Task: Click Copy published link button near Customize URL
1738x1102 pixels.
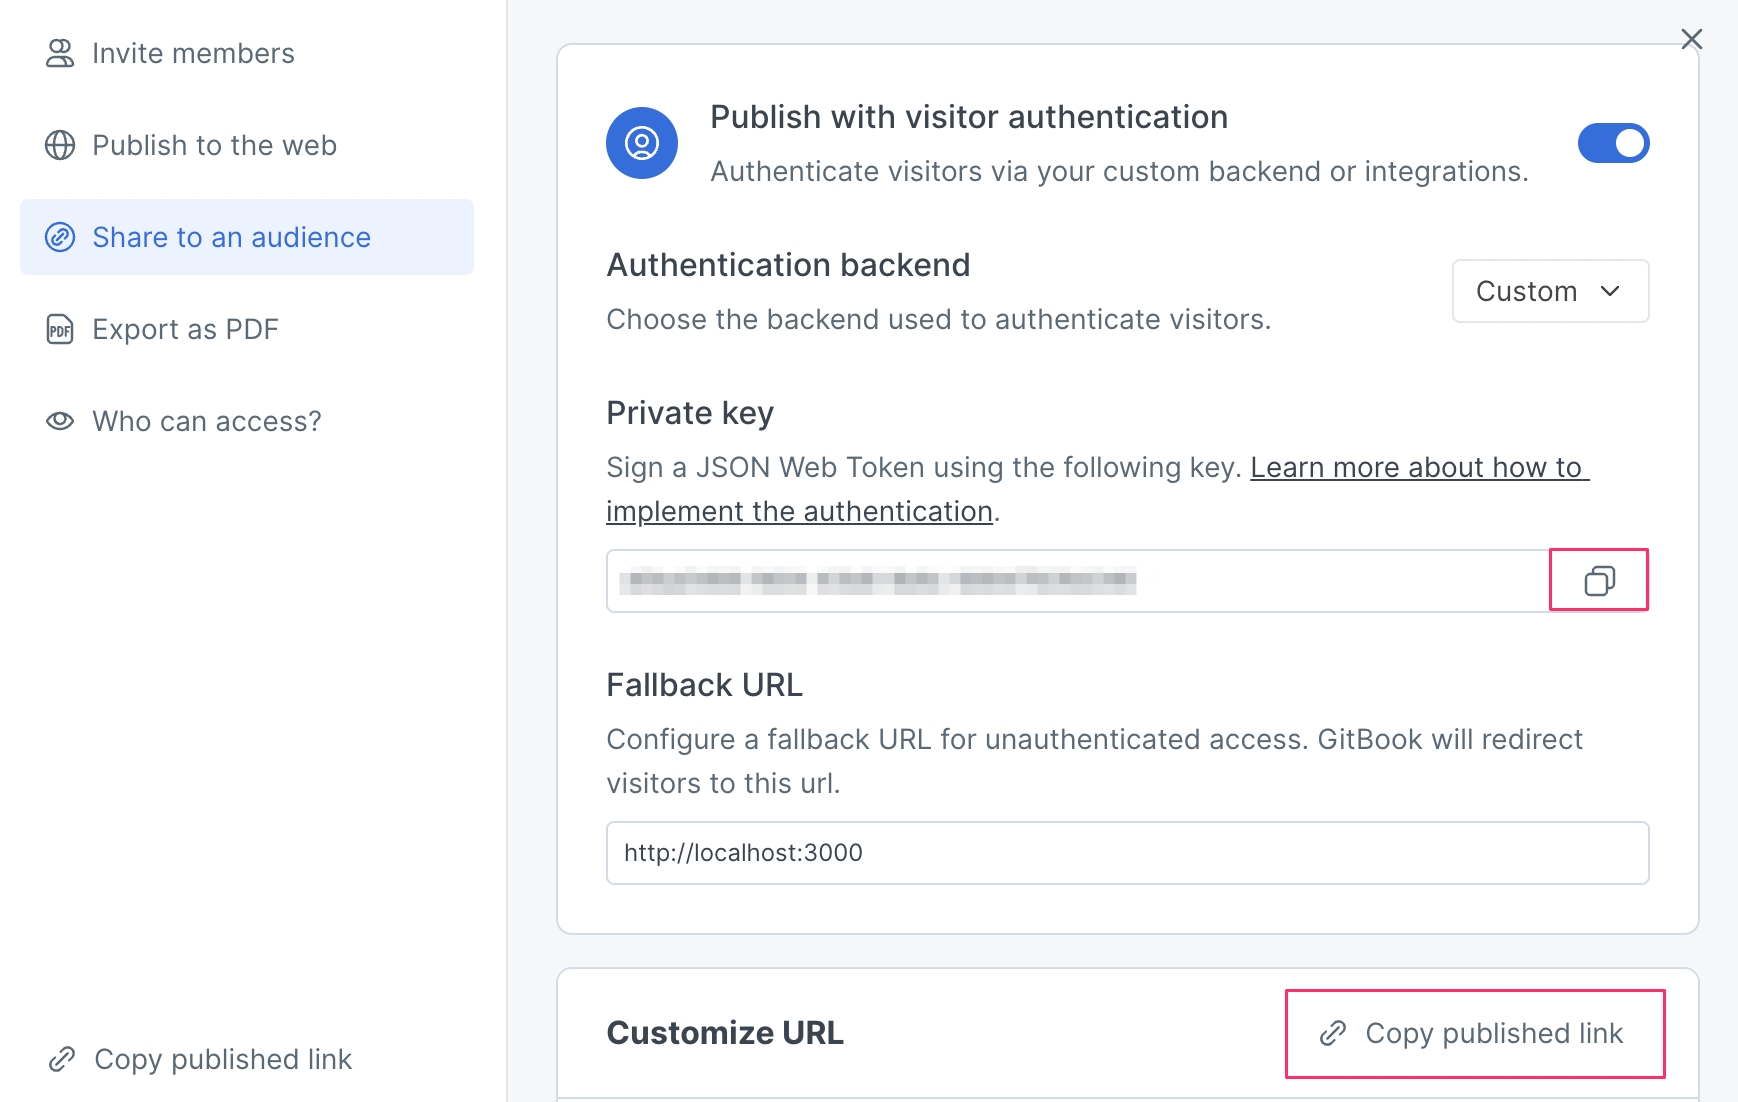Action: tap(1475, 1033)
